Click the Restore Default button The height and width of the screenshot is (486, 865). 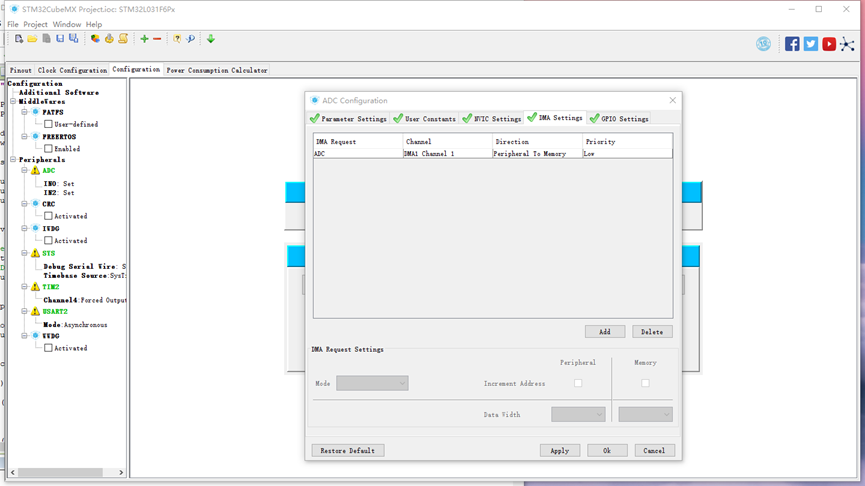[x=348, y=451]
